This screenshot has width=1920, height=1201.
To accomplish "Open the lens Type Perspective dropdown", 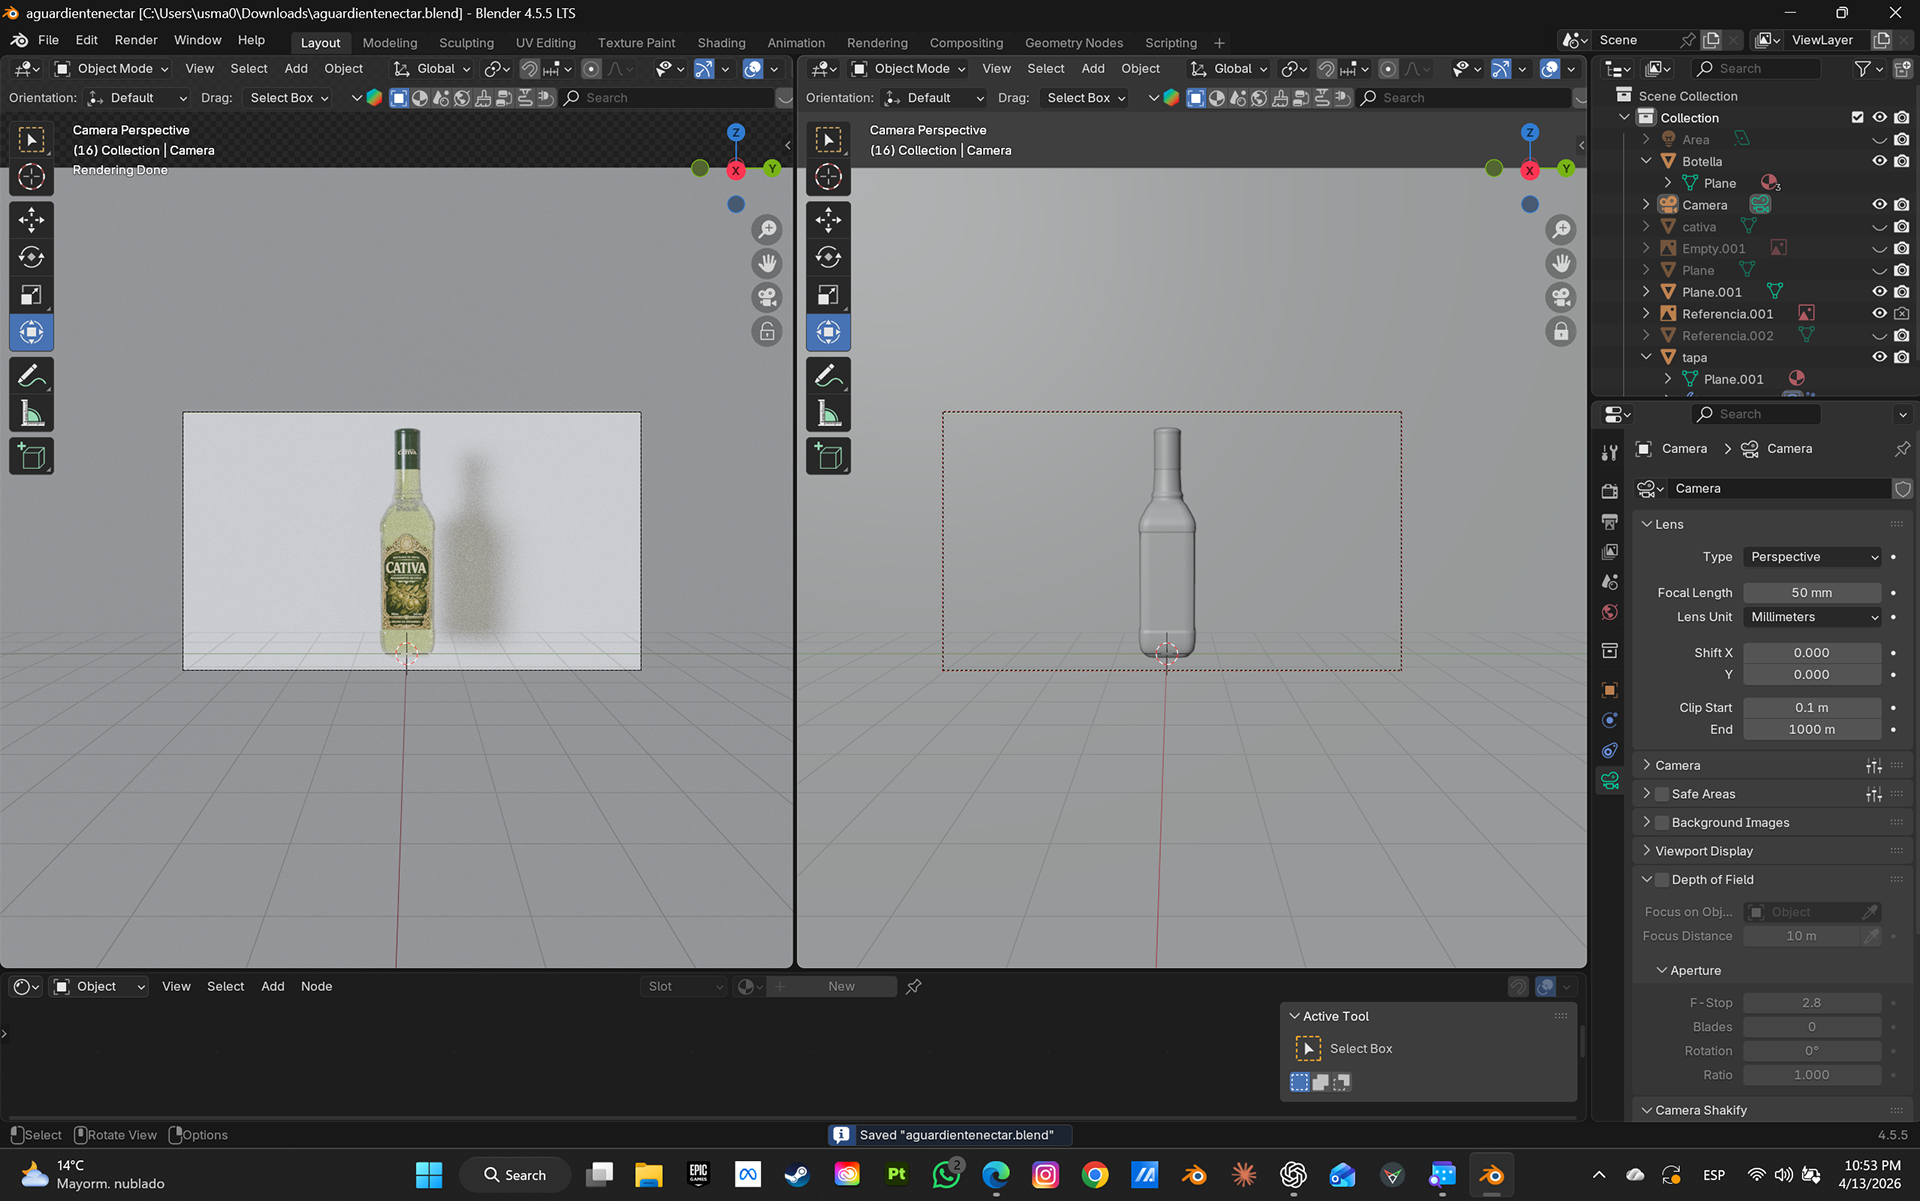I will (1813, 557).
